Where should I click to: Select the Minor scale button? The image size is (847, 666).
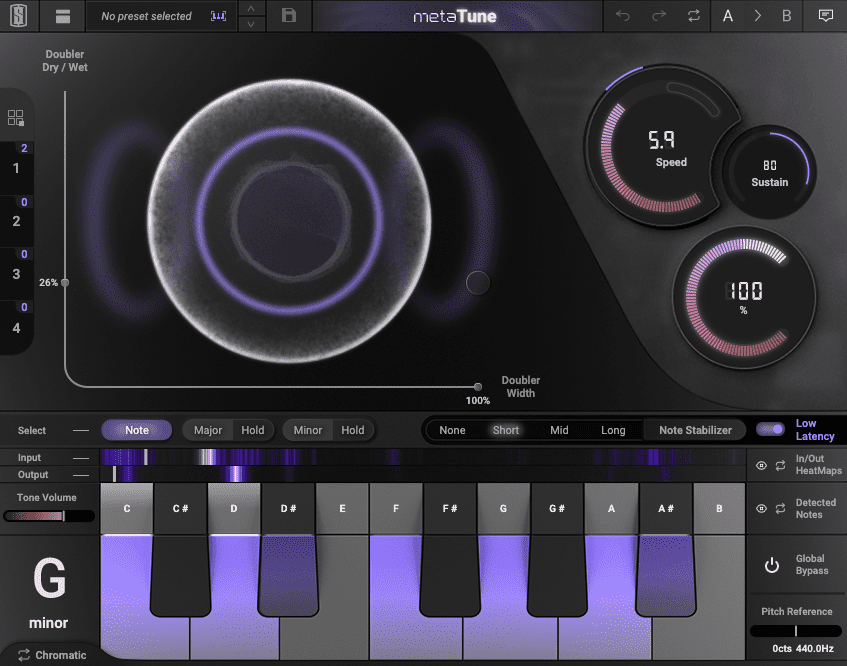(x=307, y=430)
